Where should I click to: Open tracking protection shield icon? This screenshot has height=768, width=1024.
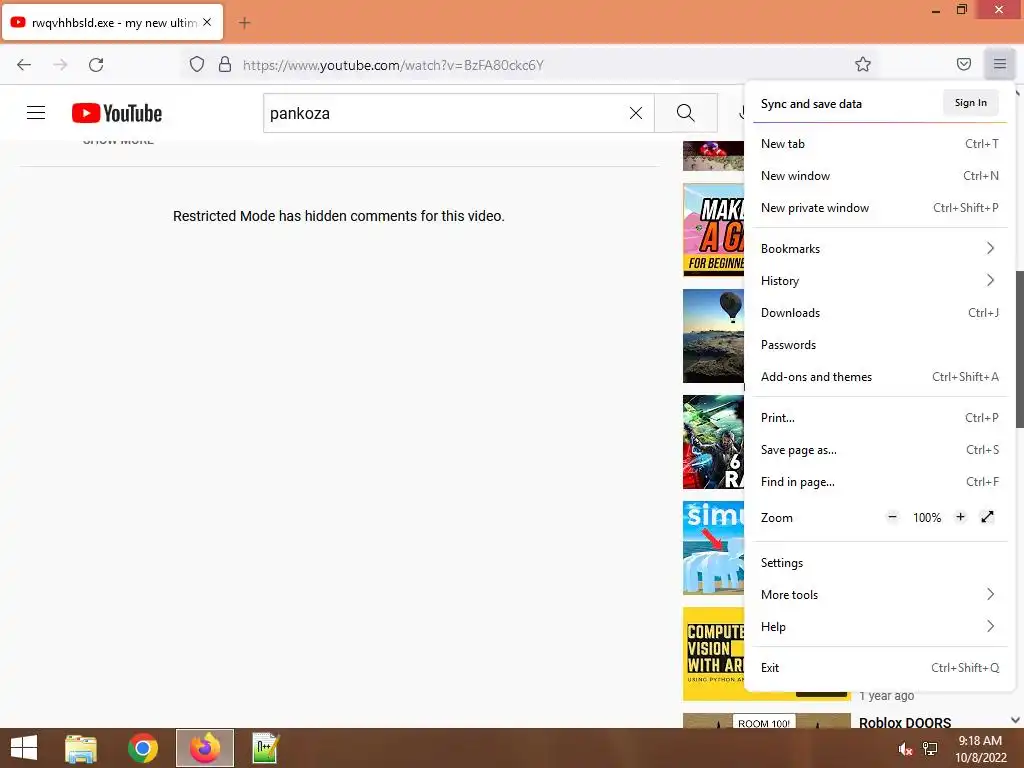pos(197,64)
